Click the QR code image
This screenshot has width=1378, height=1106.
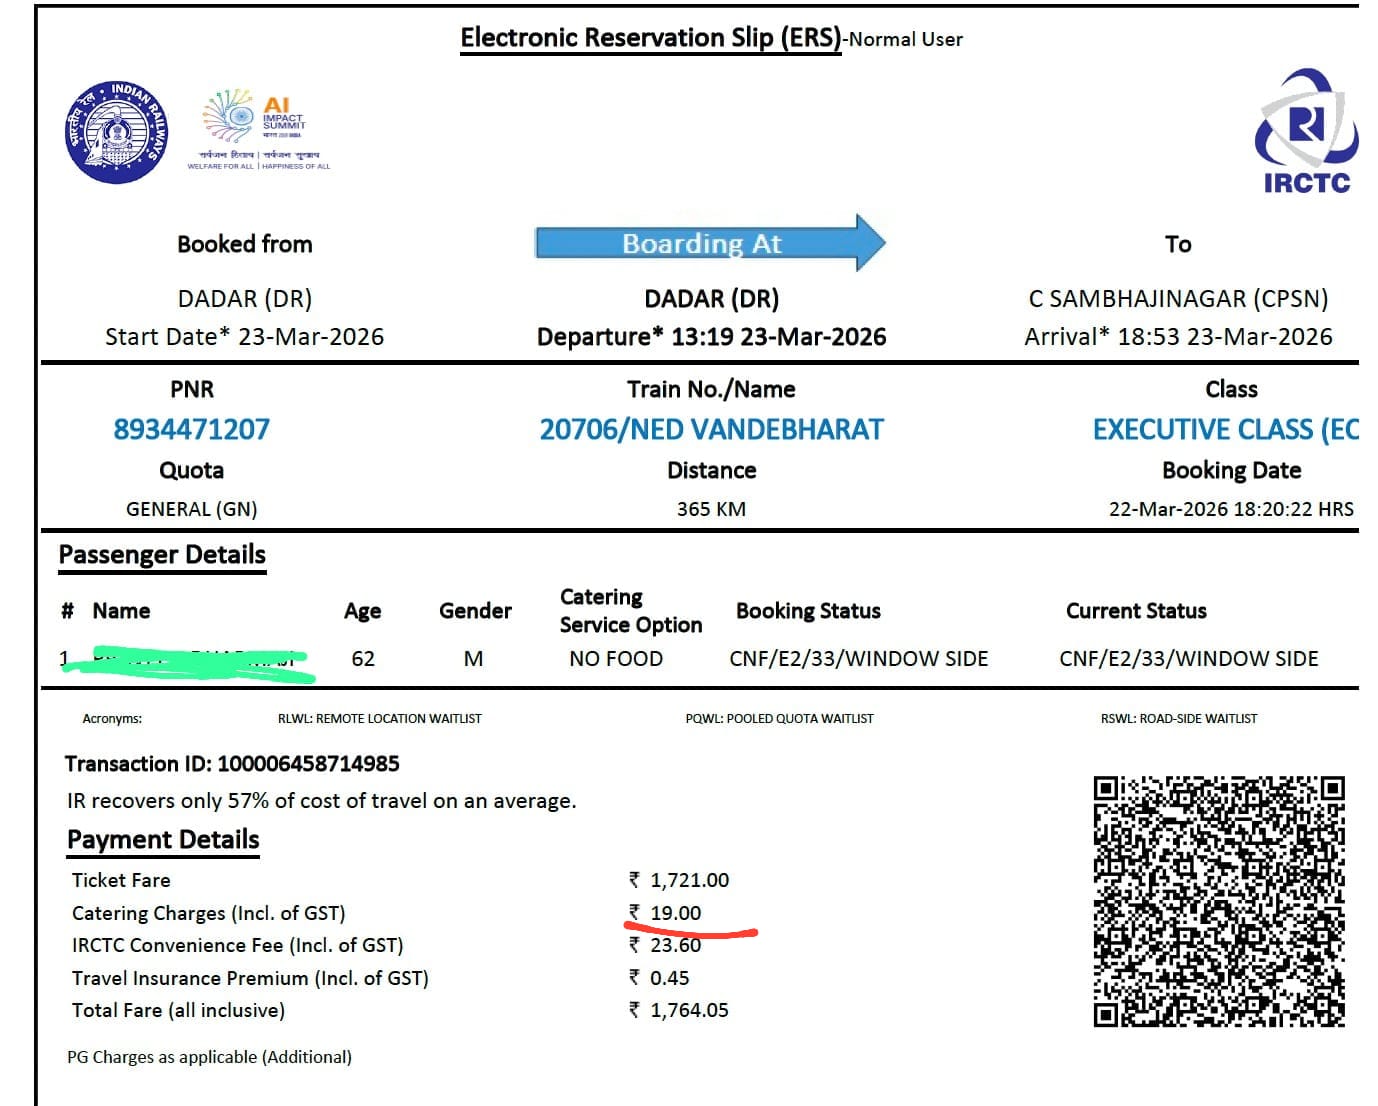pos(1218,901)
